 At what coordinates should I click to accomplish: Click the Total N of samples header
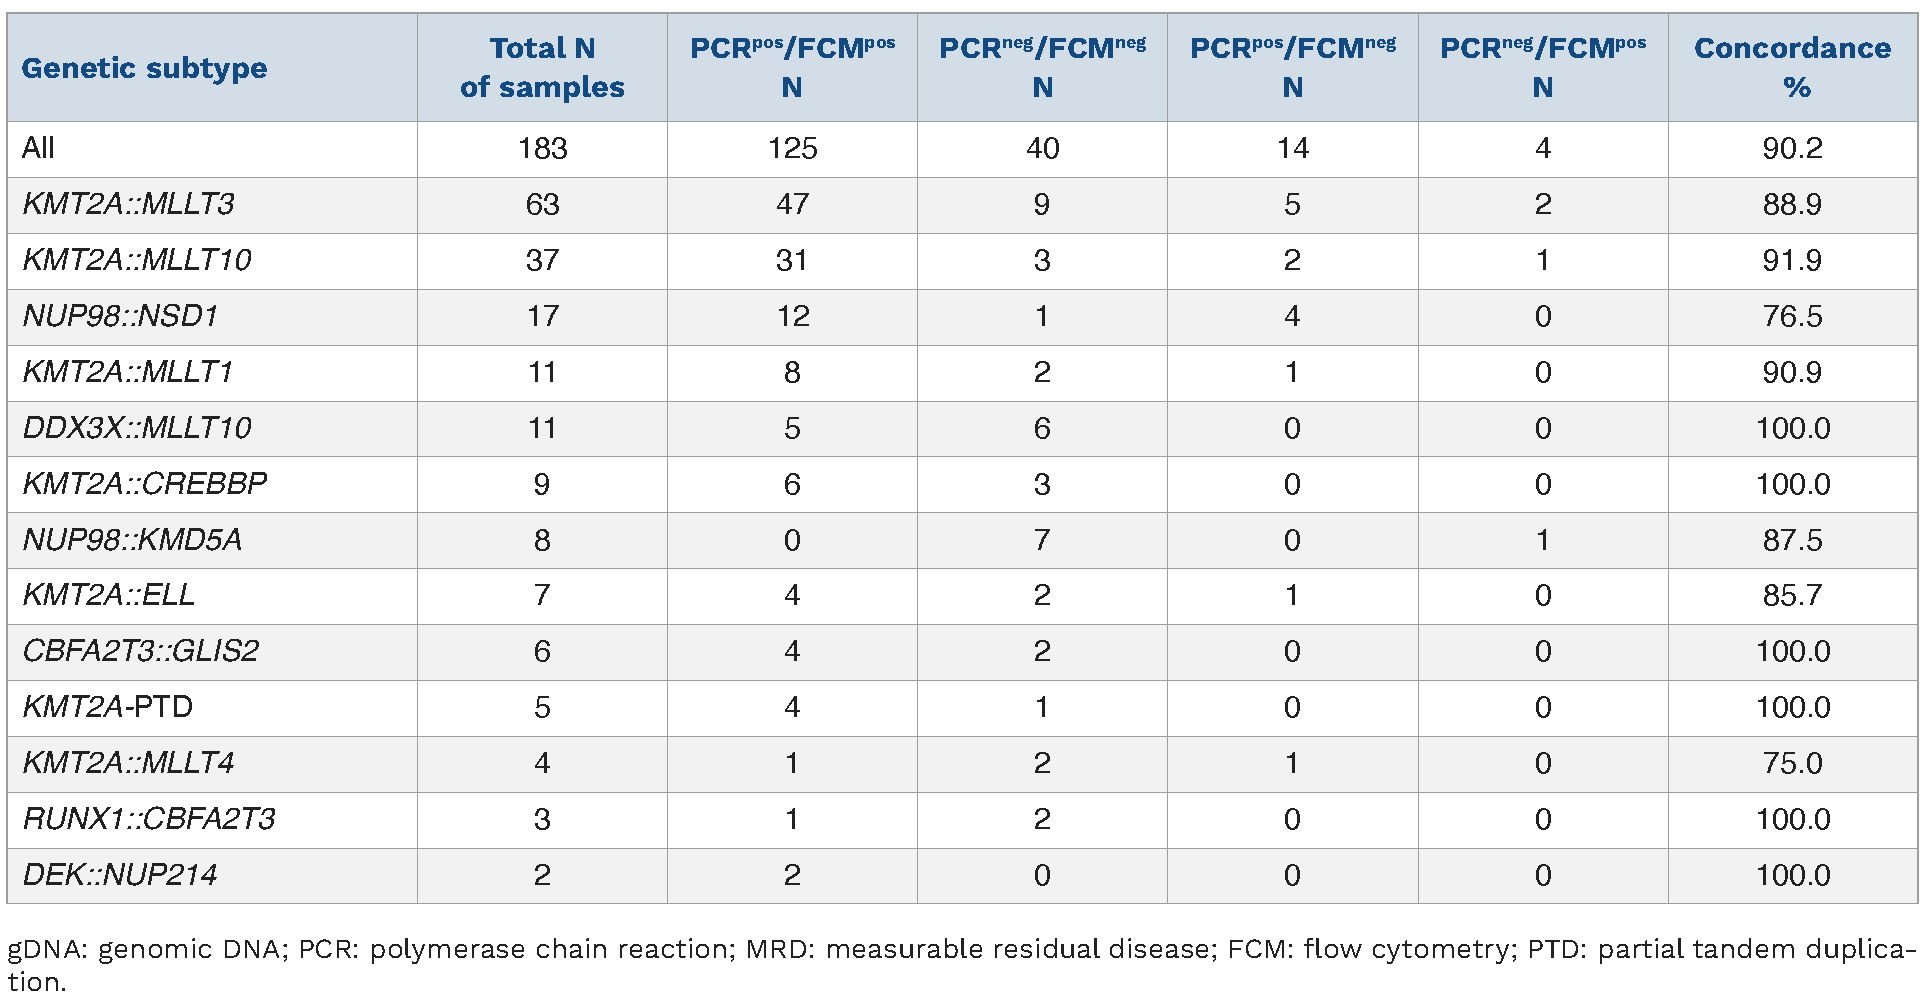[542, 68]
